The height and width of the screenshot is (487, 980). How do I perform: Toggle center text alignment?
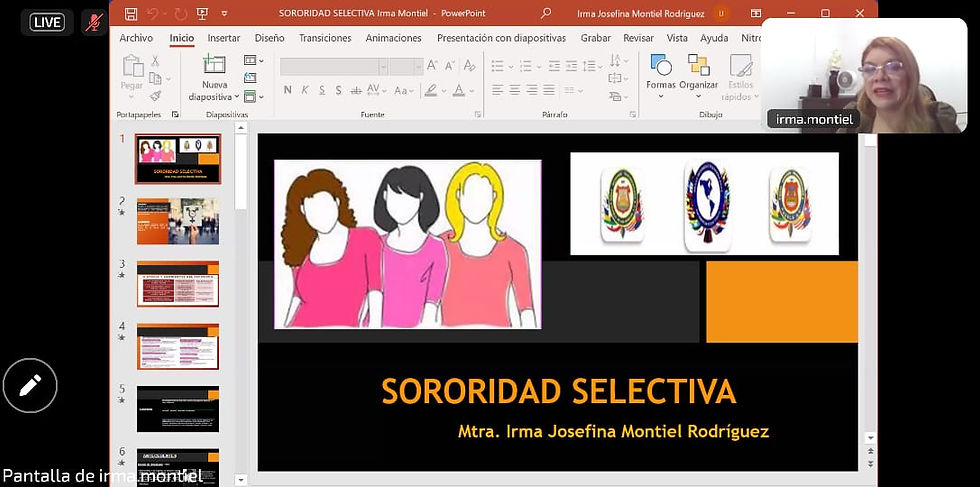(514, 90)
